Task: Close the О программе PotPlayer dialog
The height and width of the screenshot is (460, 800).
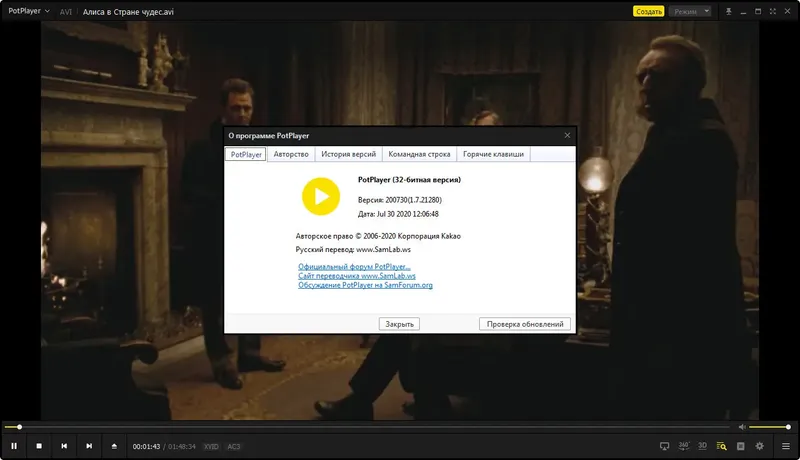Action: pyautogui.click(x=567, y=135)
